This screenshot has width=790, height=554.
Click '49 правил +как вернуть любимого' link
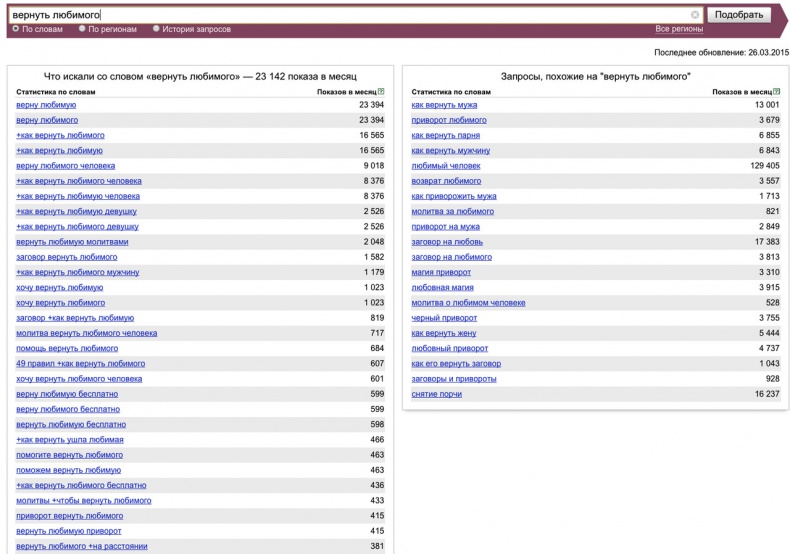[x=80, y=364]
